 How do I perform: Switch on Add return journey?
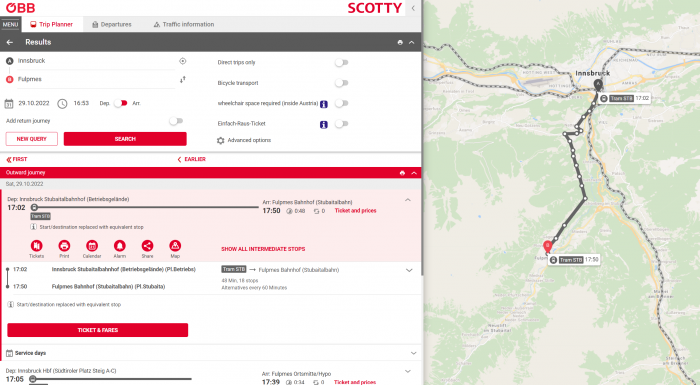(x=176, y=121)
